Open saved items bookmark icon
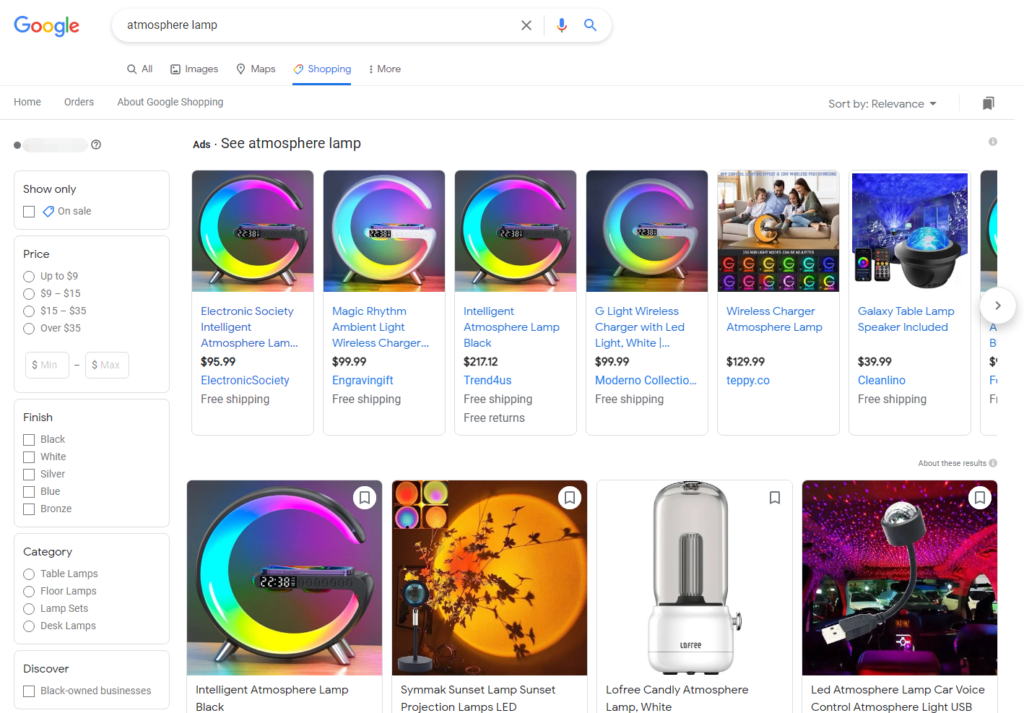 click(x=988, y=103)
